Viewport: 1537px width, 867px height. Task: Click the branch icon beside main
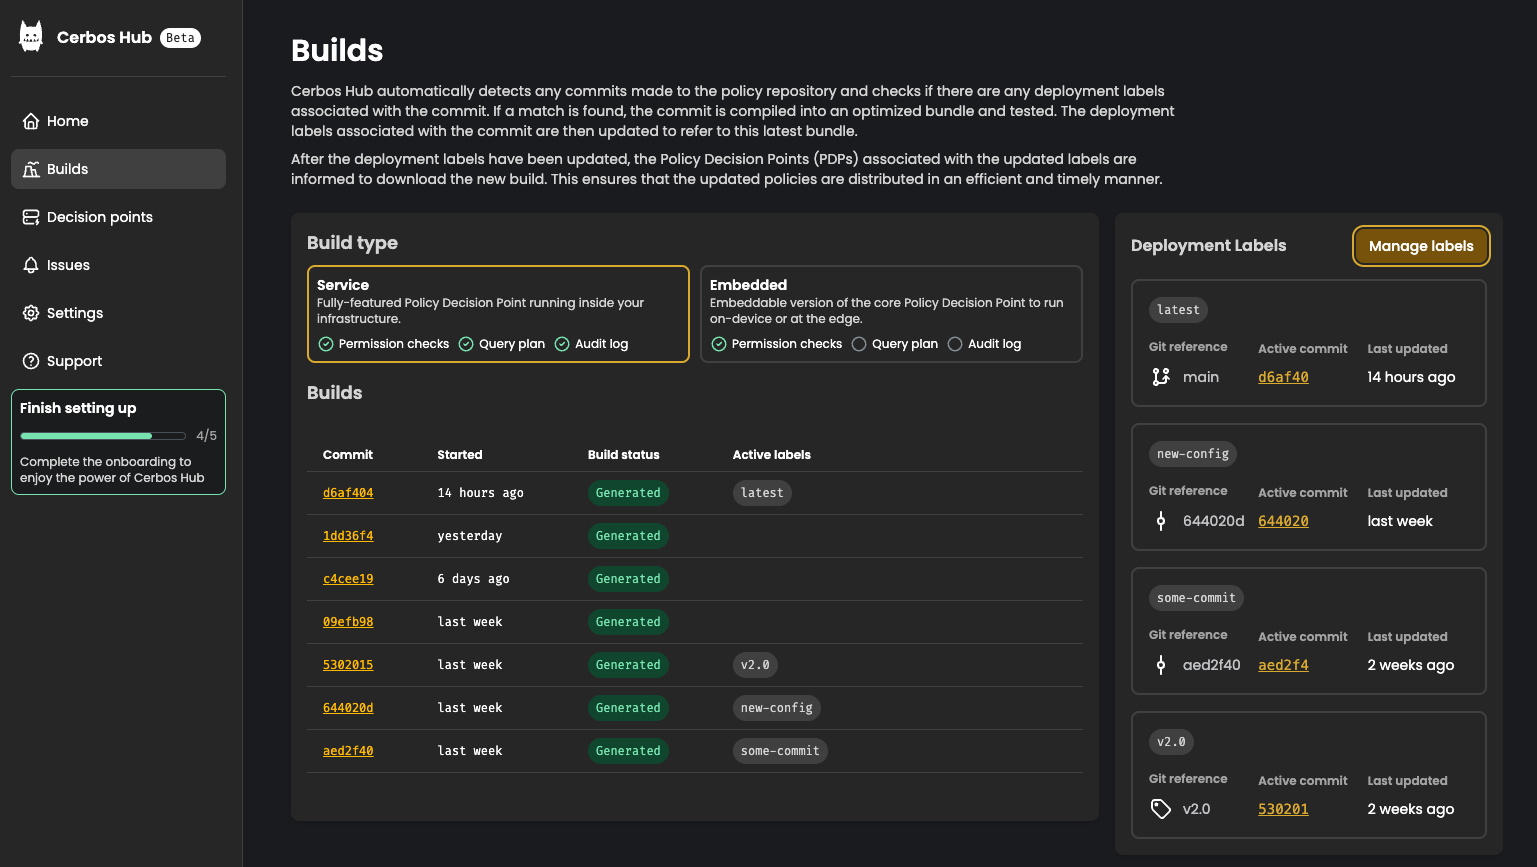click(1161, 377)
